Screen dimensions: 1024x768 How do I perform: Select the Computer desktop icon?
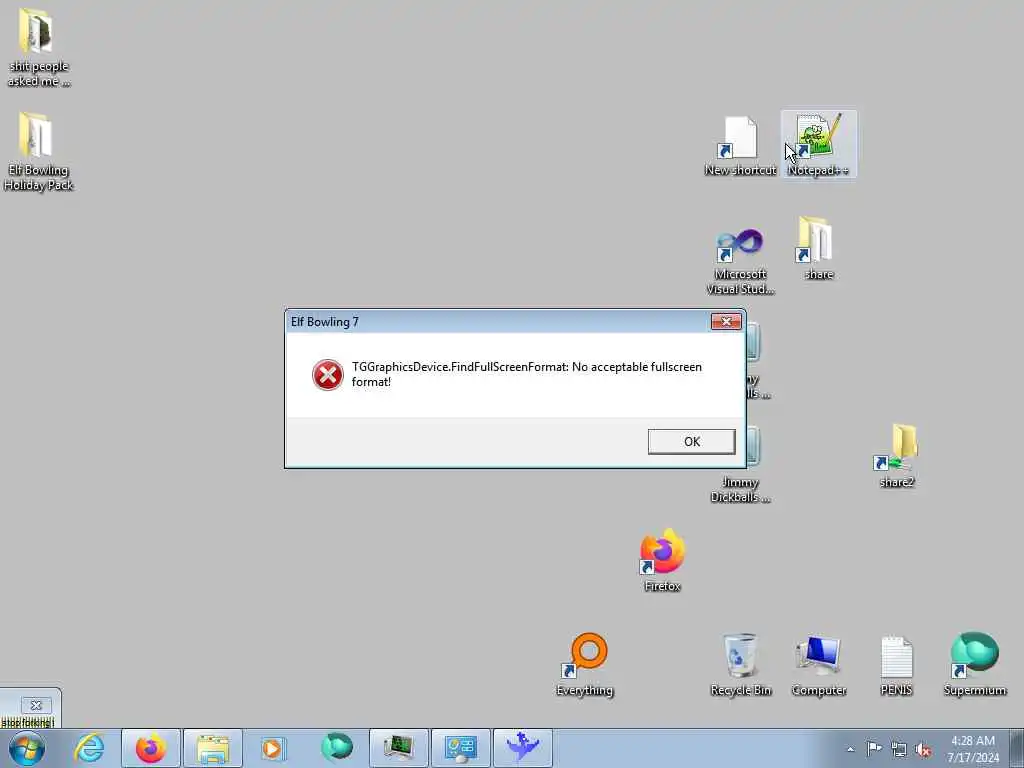click(x=818, y=665)
